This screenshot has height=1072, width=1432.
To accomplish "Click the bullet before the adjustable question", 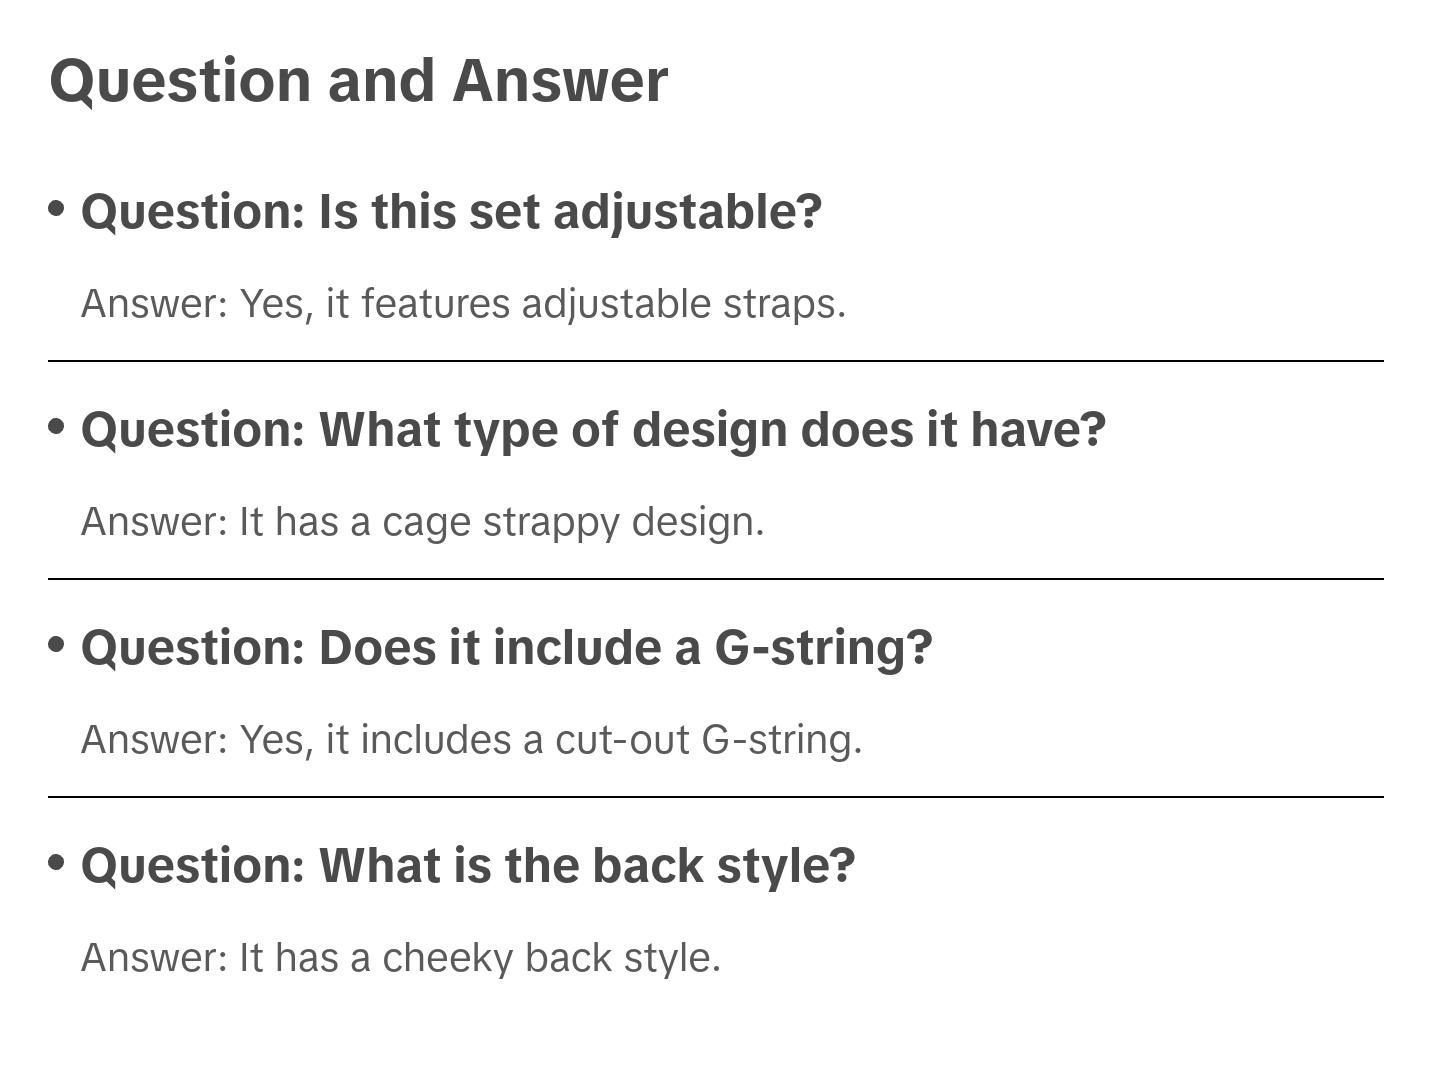I will click(x=57, y=209).
